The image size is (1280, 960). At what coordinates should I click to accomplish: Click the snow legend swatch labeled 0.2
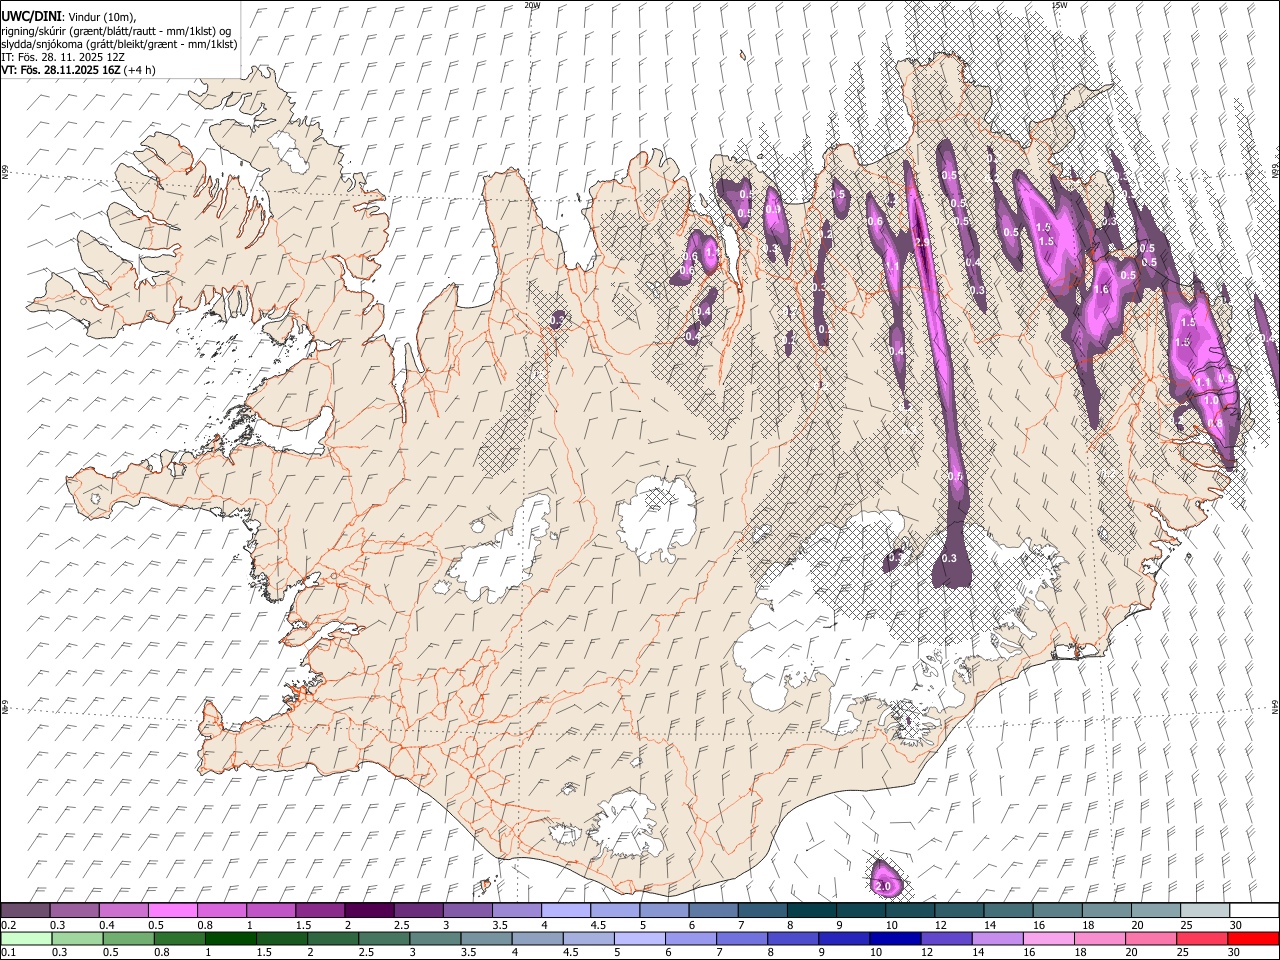point(25,911)
